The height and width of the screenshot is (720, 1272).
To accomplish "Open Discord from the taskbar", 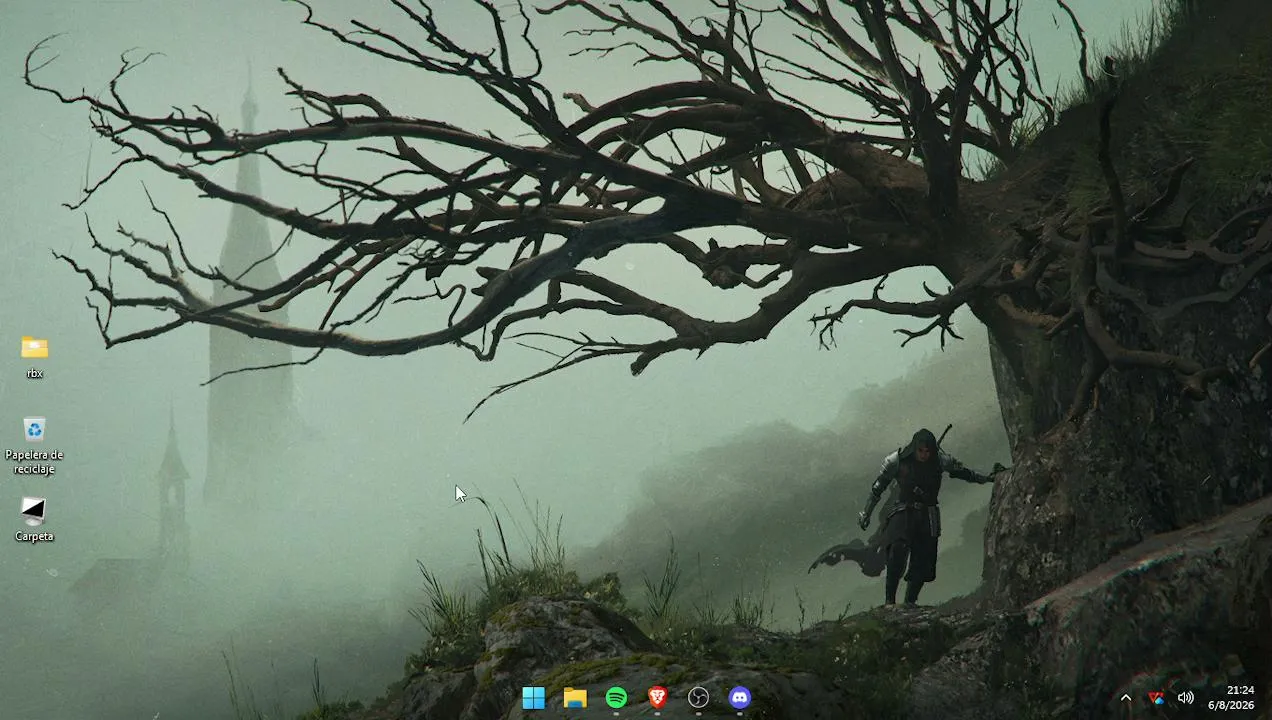I will (740, 697).
